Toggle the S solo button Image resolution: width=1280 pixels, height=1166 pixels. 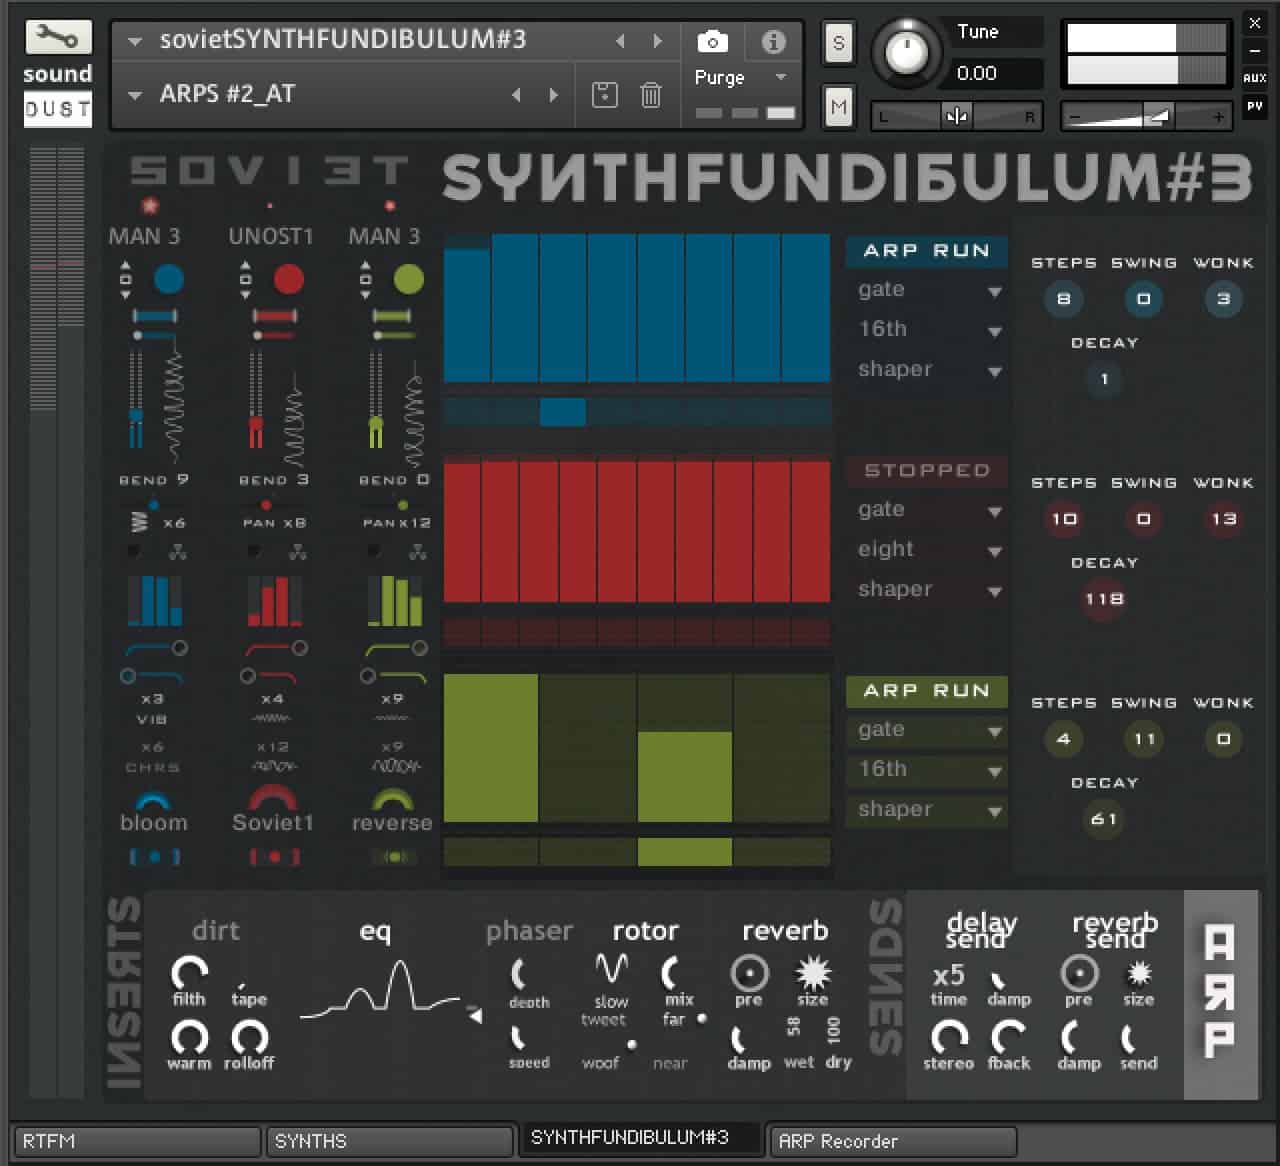click(838, 43)
